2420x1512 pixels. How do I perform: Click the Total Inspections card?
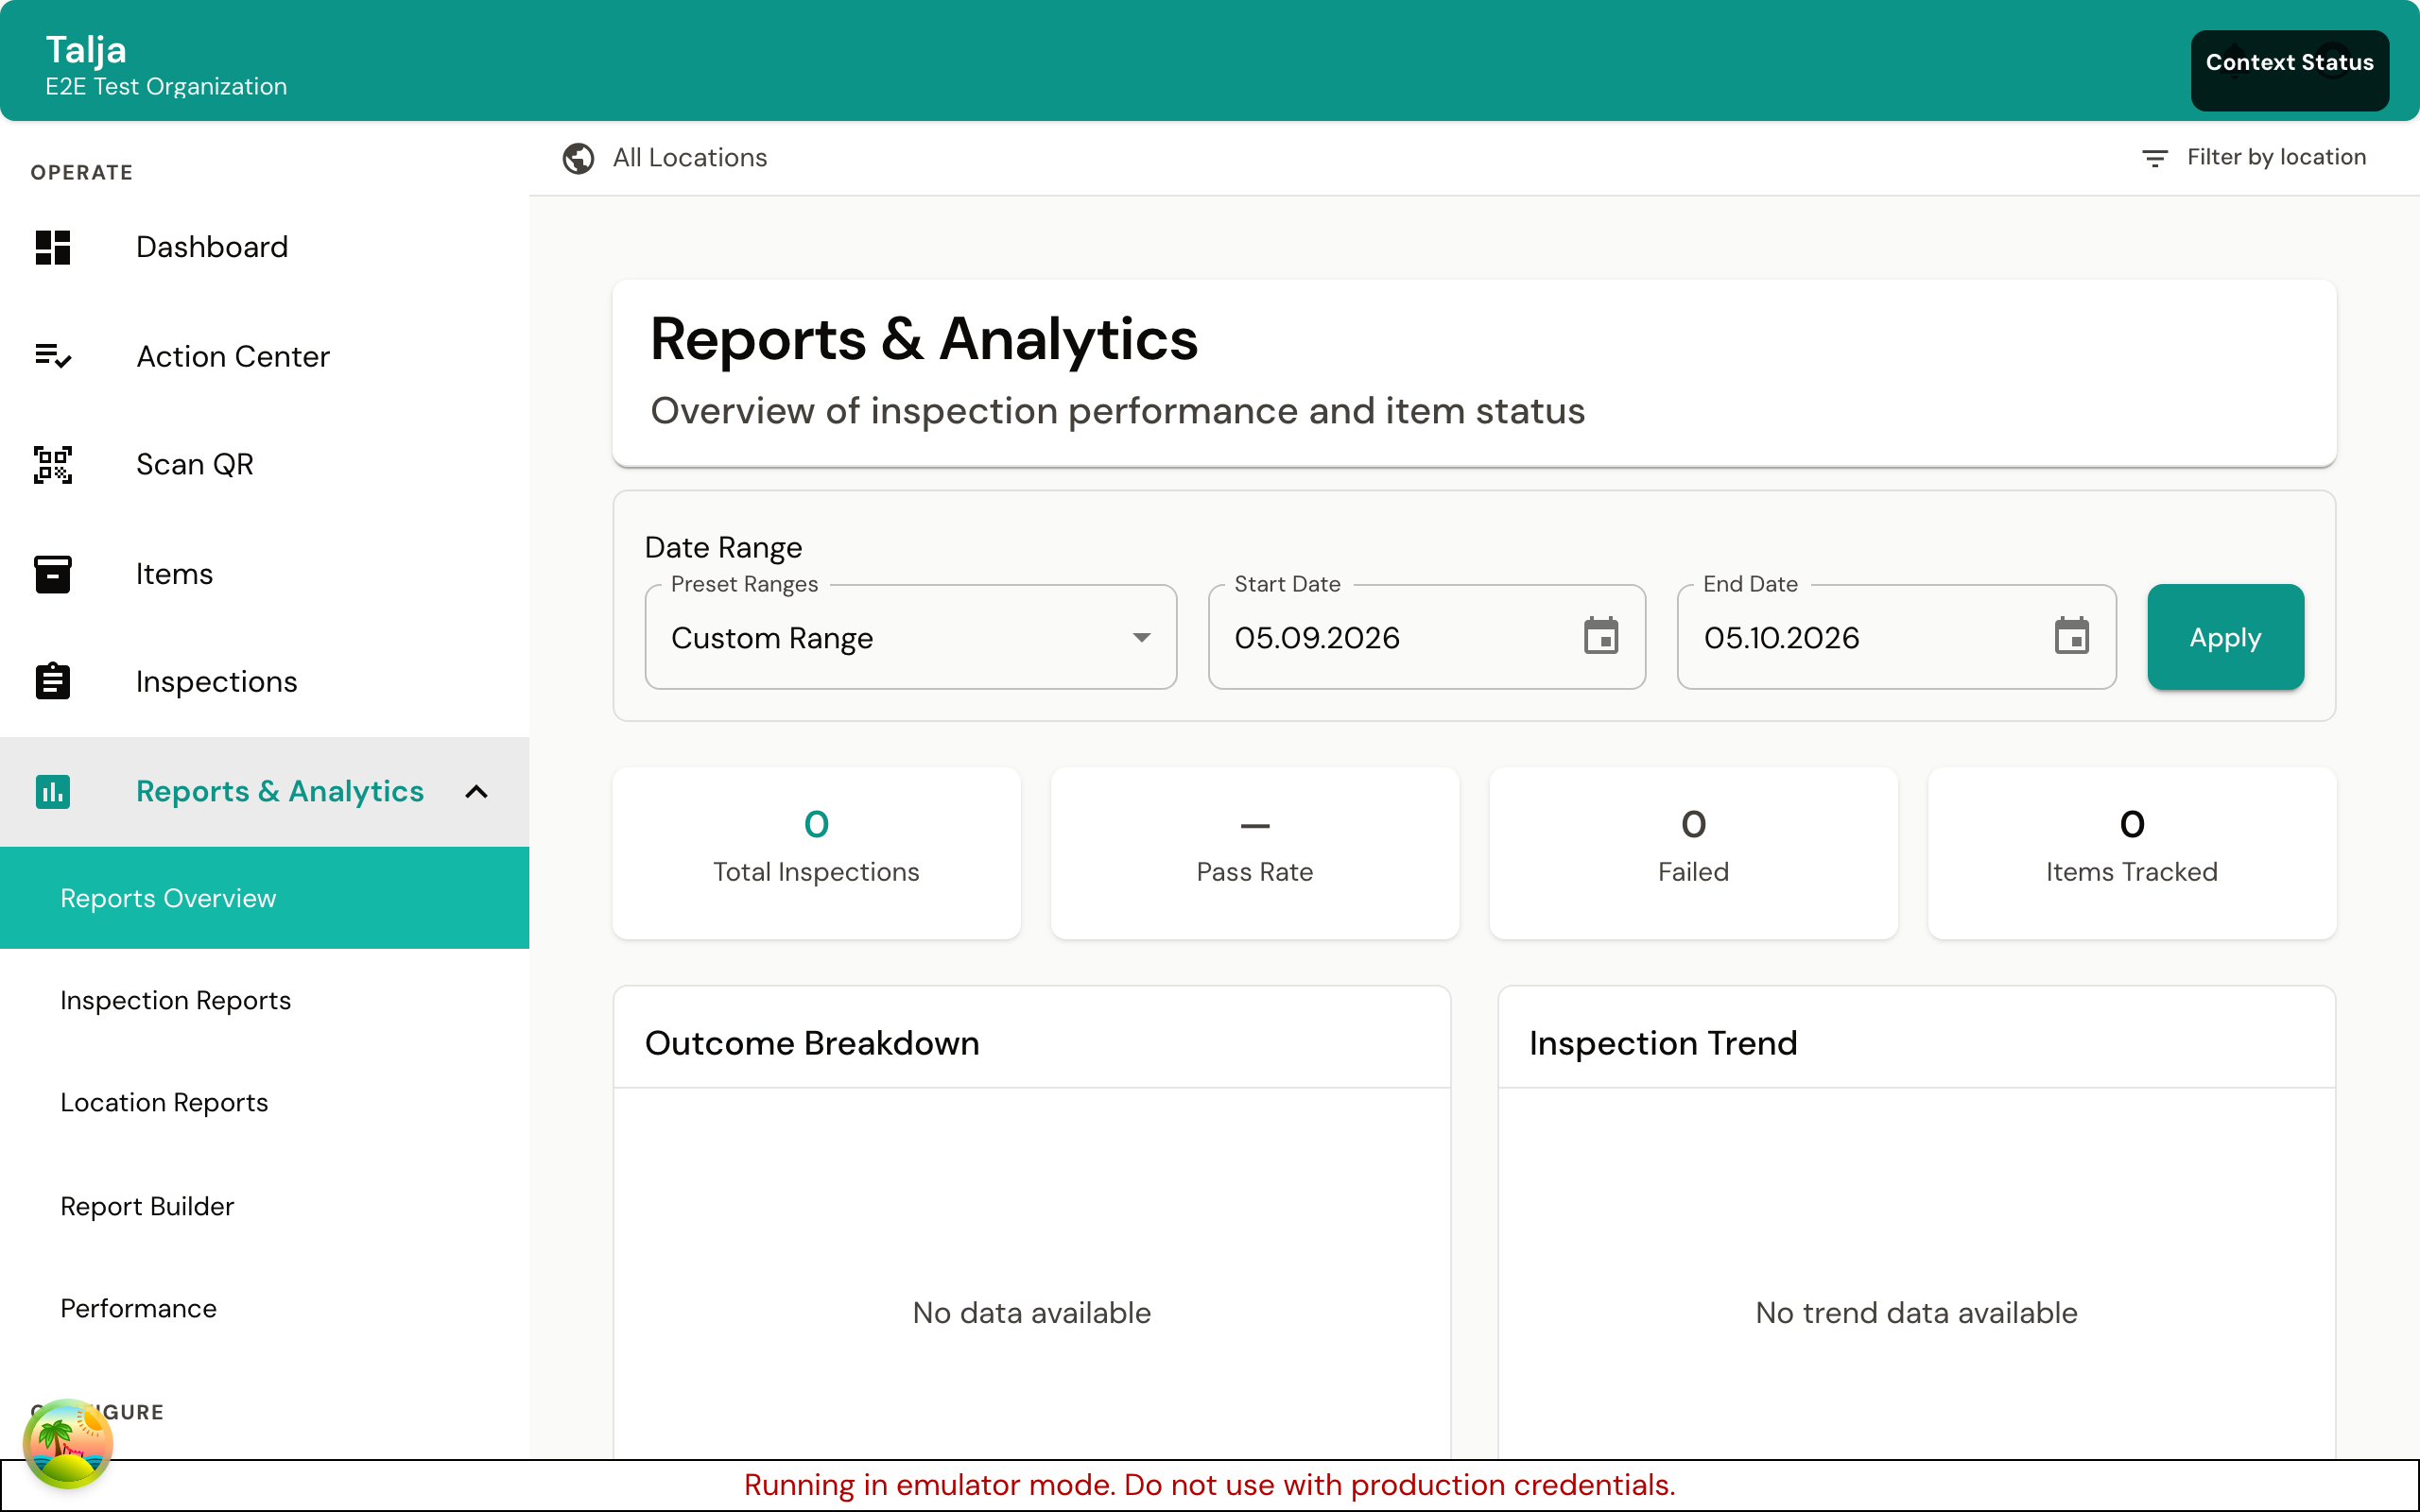(816, 853)
